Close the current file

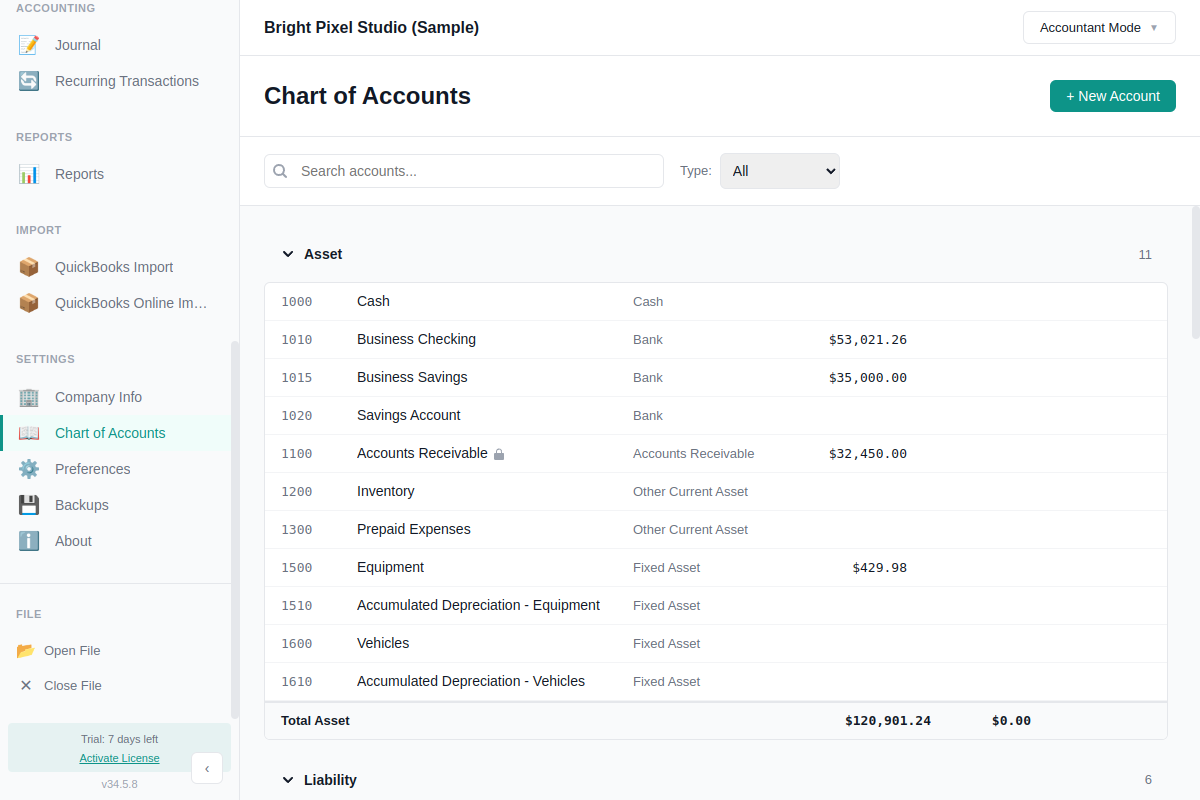(71, 685)
